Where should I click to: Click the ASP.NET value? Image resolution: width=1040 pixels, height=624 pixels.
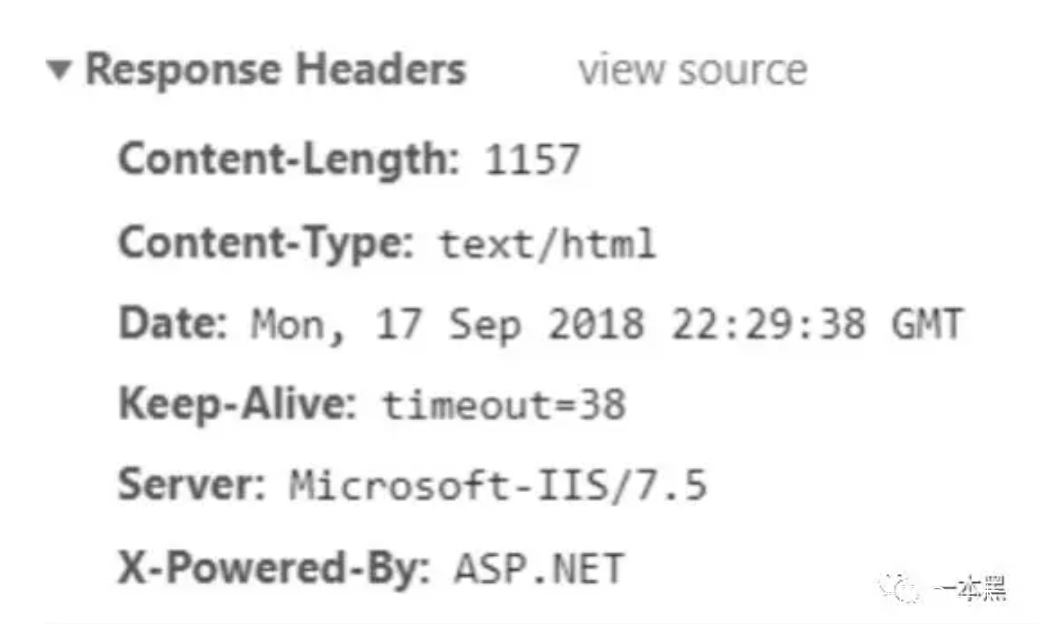(x=539, y=569)
